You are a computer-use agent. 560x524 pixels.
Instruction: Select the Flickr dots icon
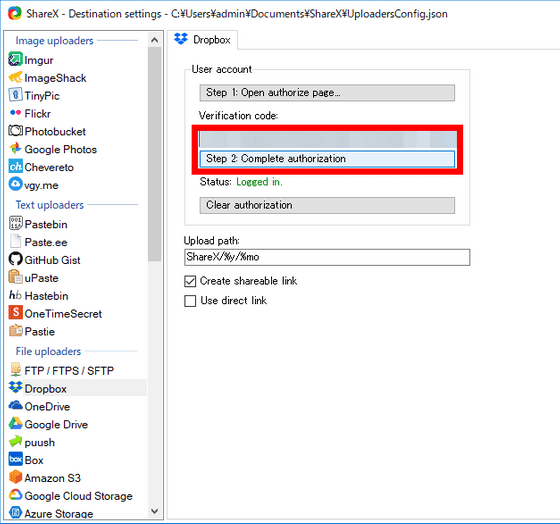point(15,113)
